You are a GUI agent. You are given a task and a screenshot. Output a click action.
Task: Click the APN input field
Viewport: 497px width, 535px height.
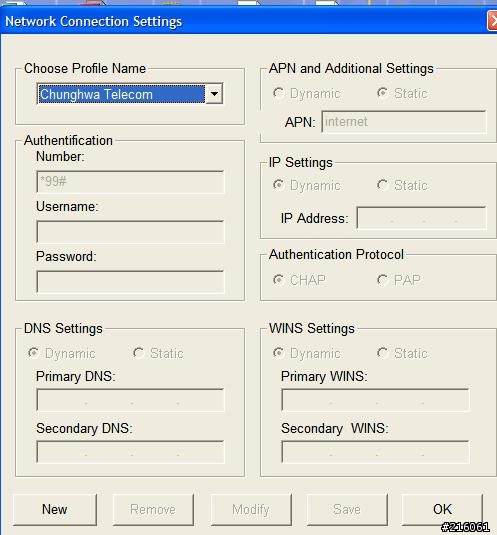404,121
